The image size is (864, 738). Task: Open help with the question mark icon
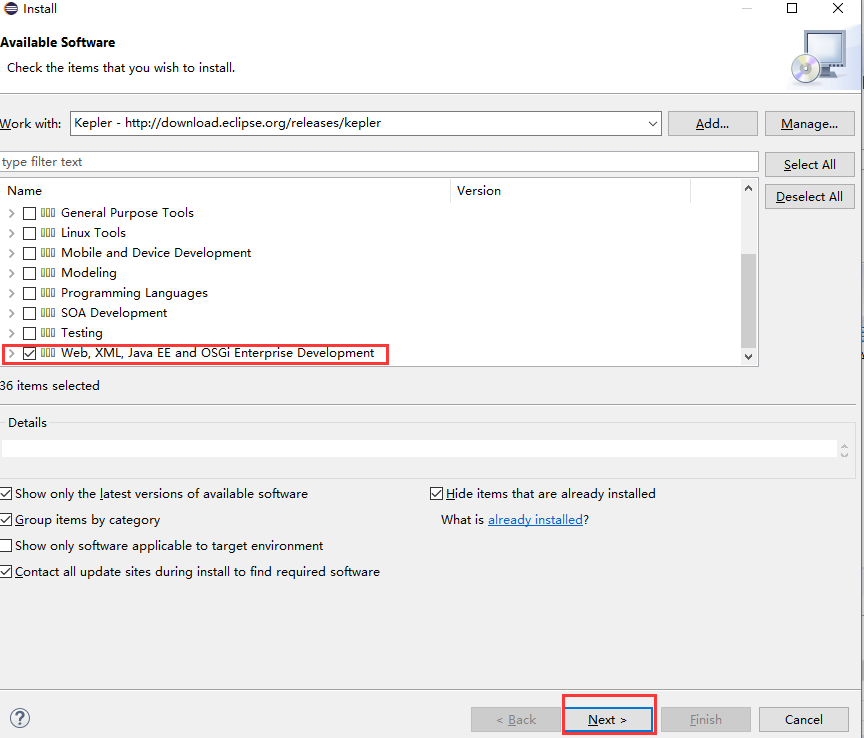(x=20, y=718)
